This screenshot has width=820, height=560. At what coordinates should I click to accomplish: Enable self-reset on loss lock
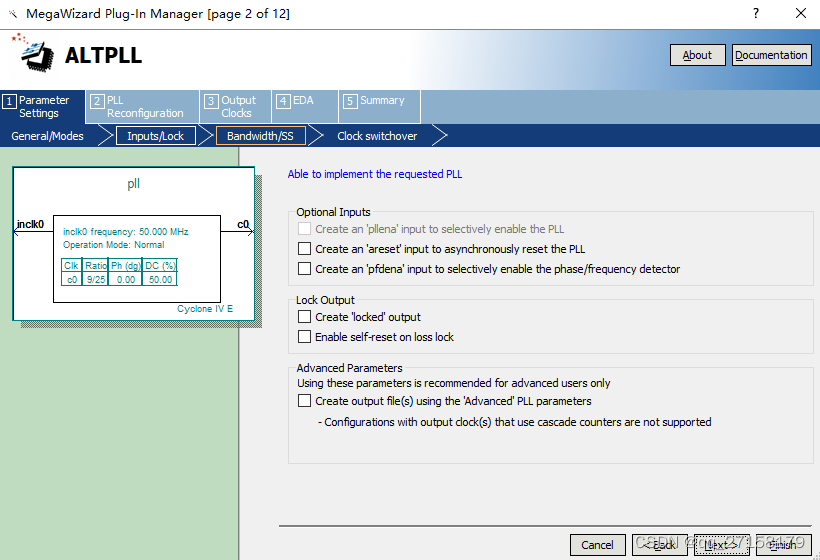(304, 336)
